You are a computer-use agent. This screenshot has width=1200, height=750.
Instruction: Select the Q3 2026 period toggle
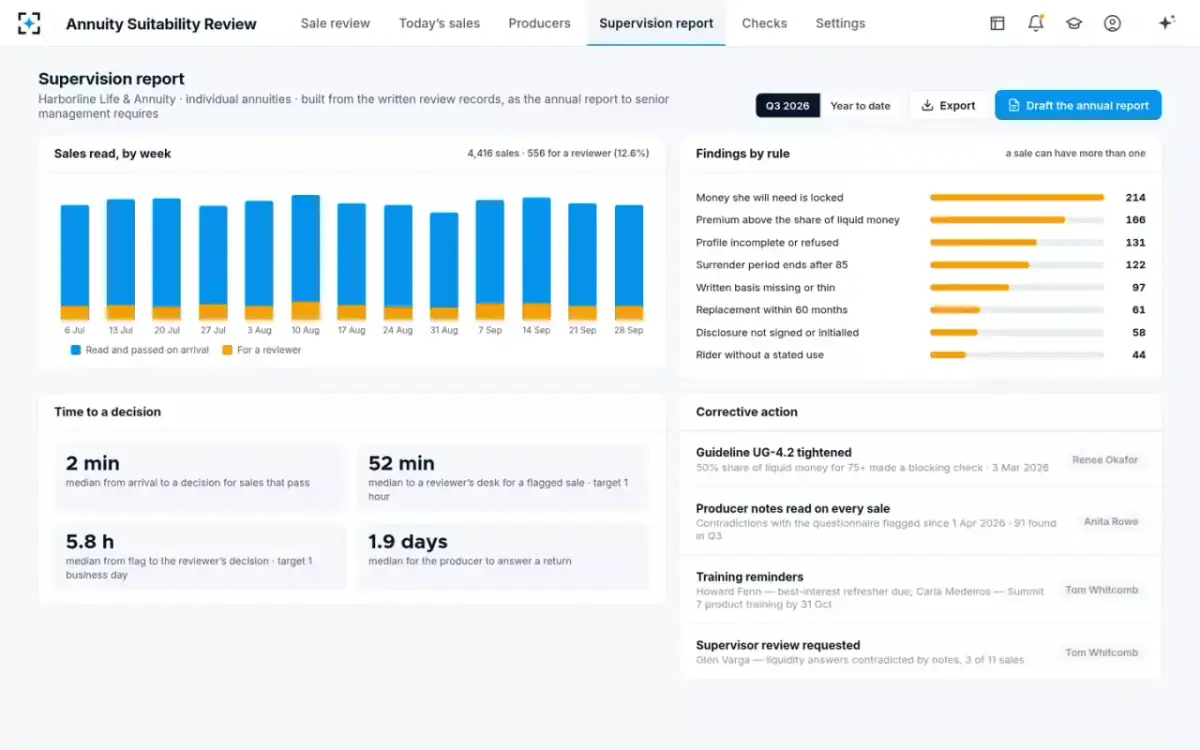pyautogui.click(x=788, y=106)
